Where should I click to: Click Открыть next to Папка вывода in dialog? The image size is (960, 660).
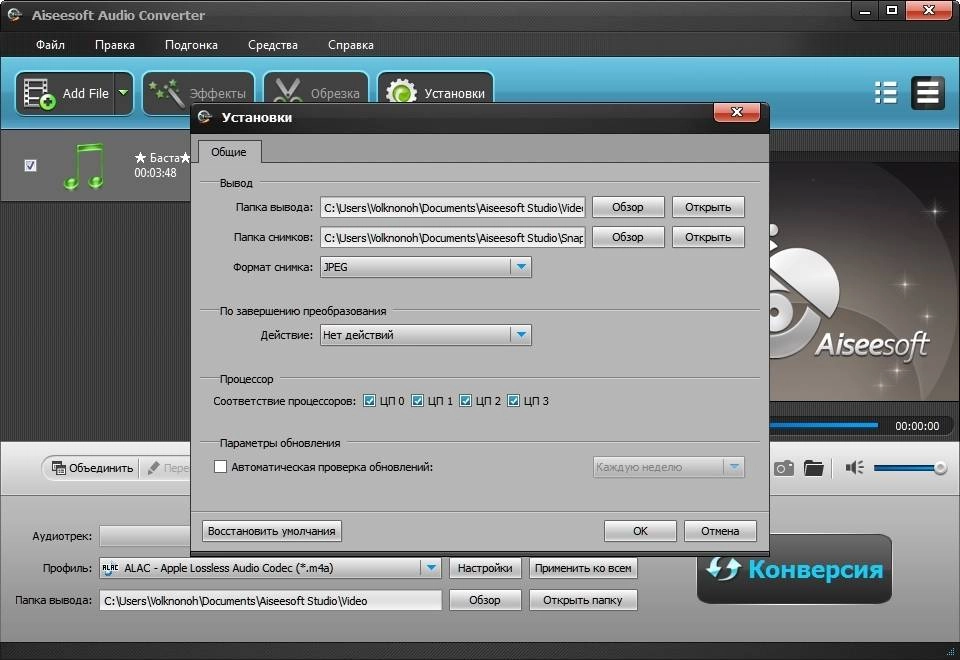(x=708, y=207)
